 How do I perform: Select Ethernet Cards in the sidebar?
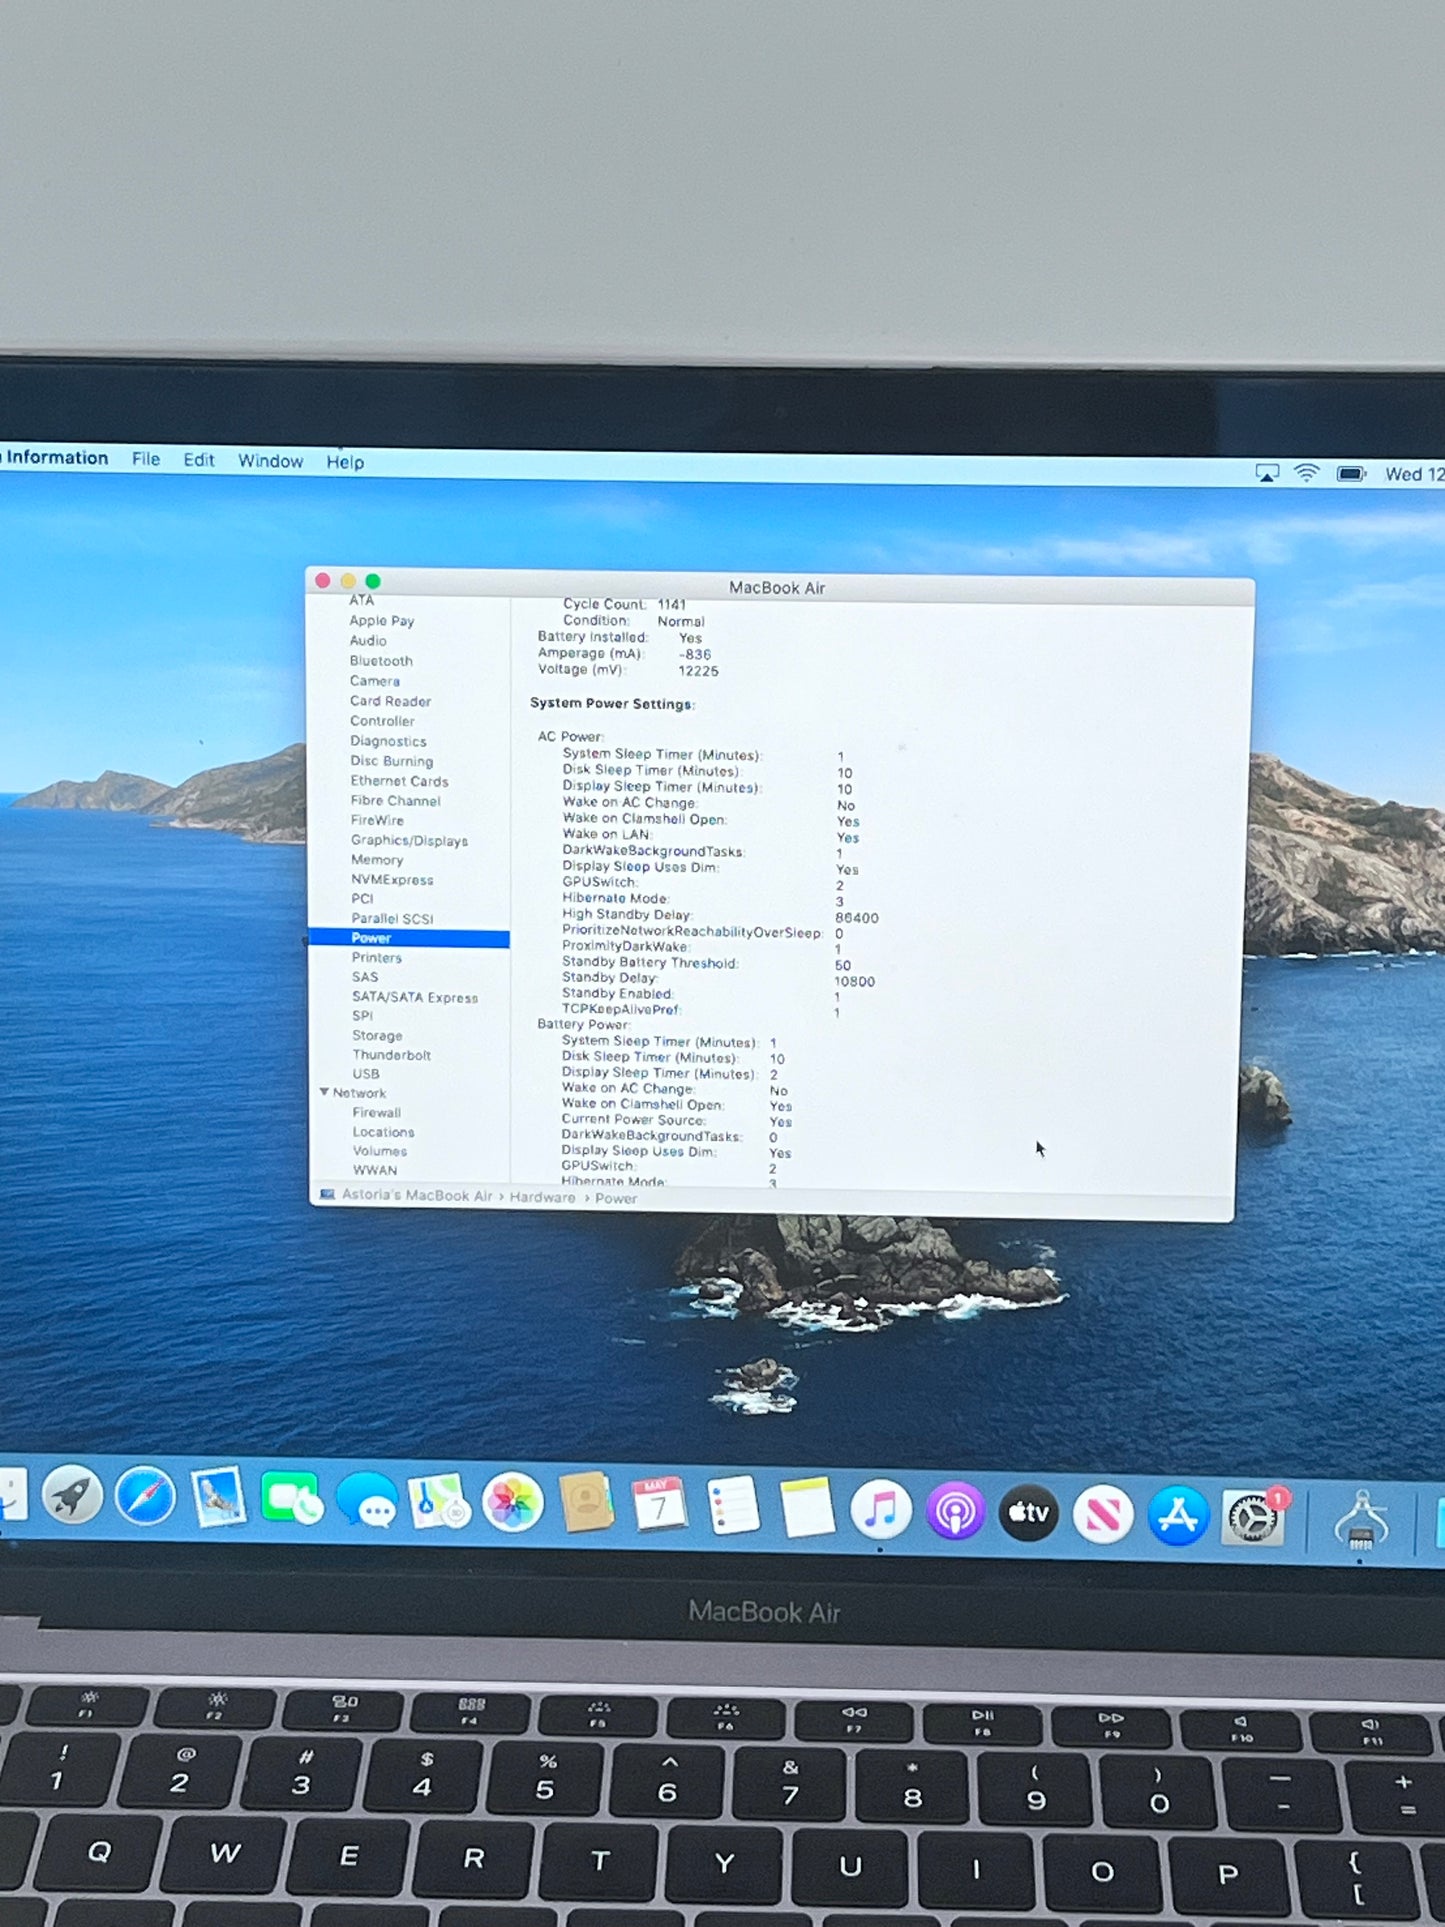pyautogui.click(x=399, y=781)
